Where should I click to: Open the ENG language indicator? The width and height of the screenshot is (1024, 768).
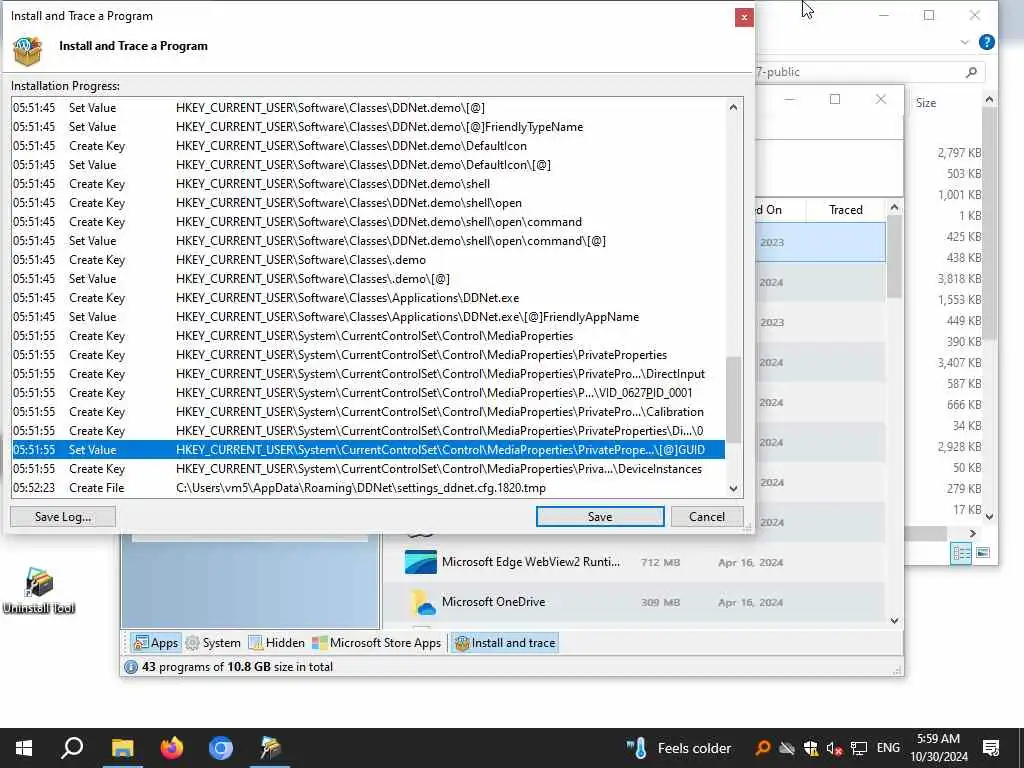[x=888, y=748]
